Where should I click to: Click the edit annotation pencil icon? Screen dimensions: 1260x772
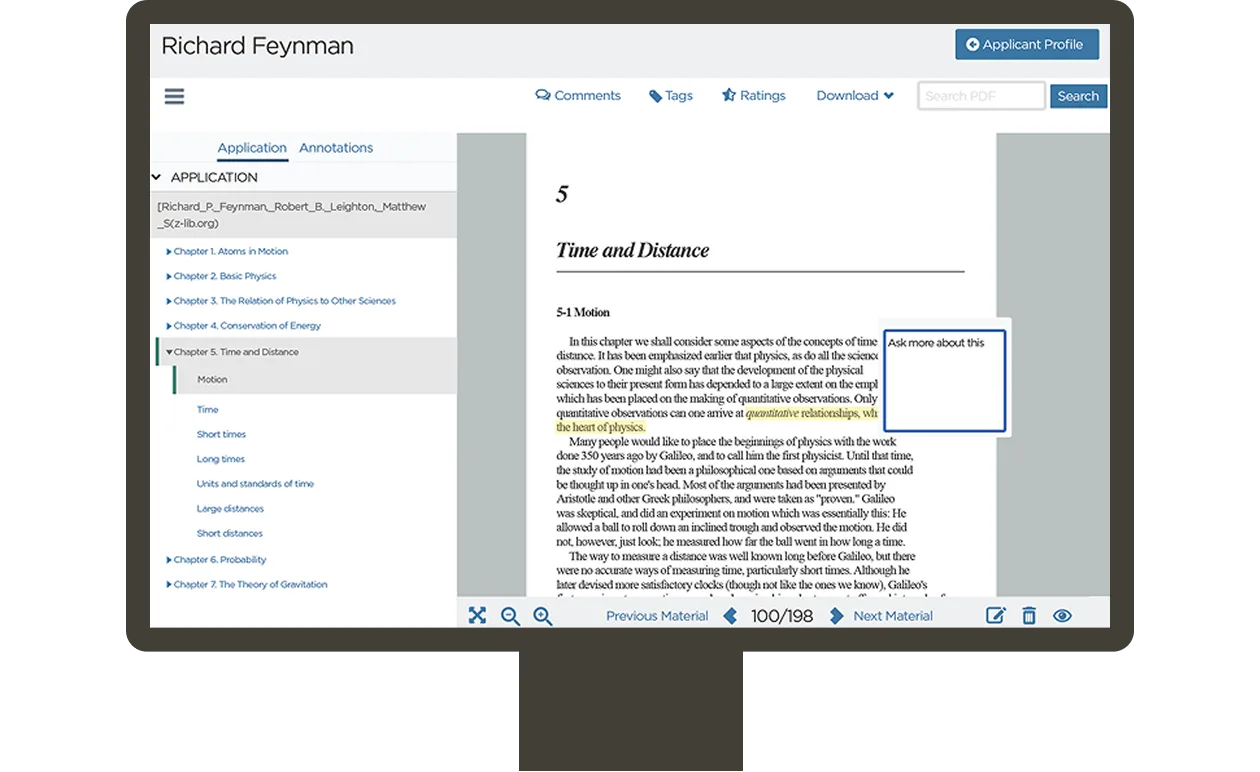[x=995, y=616]
